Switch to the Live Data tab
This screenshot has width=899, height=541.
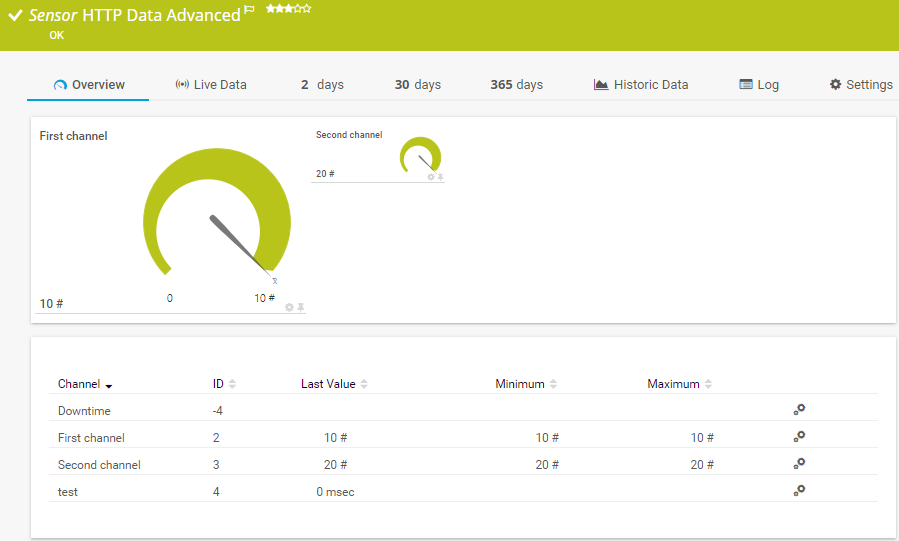pyautogui.click(x=211, y=85)
